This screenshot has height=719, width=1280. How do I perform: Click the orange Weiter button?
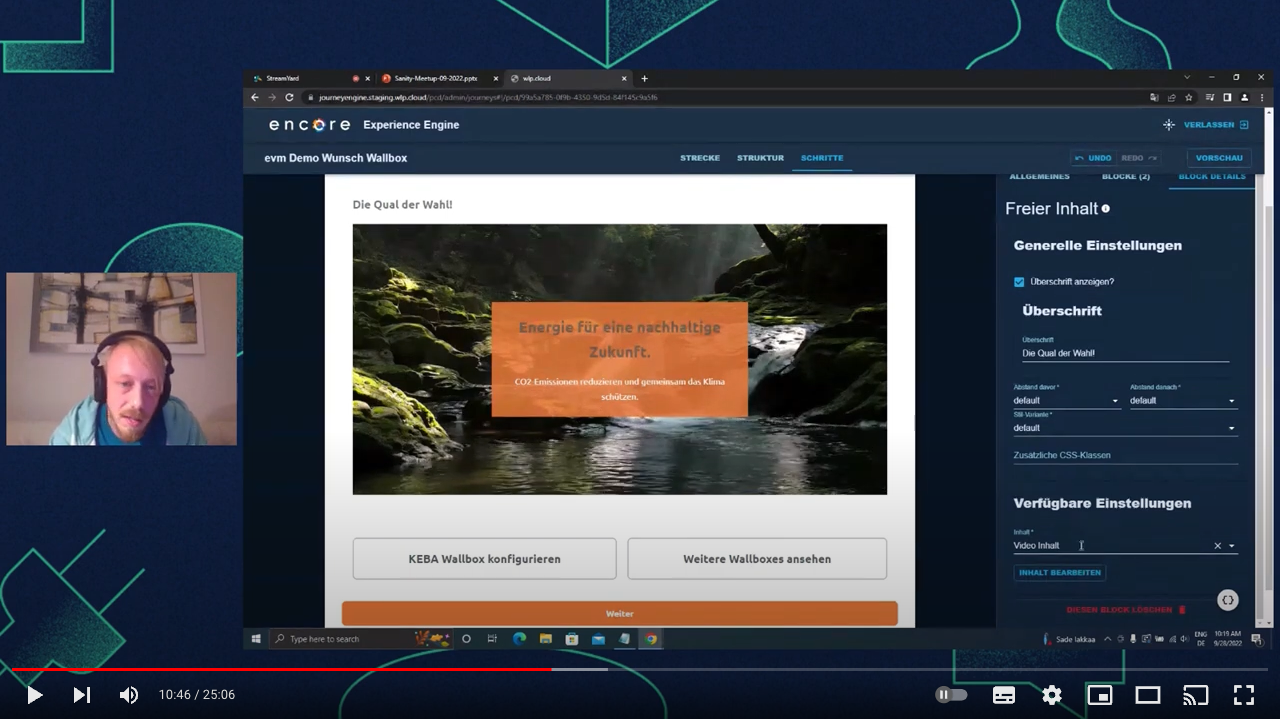(620, 614)
